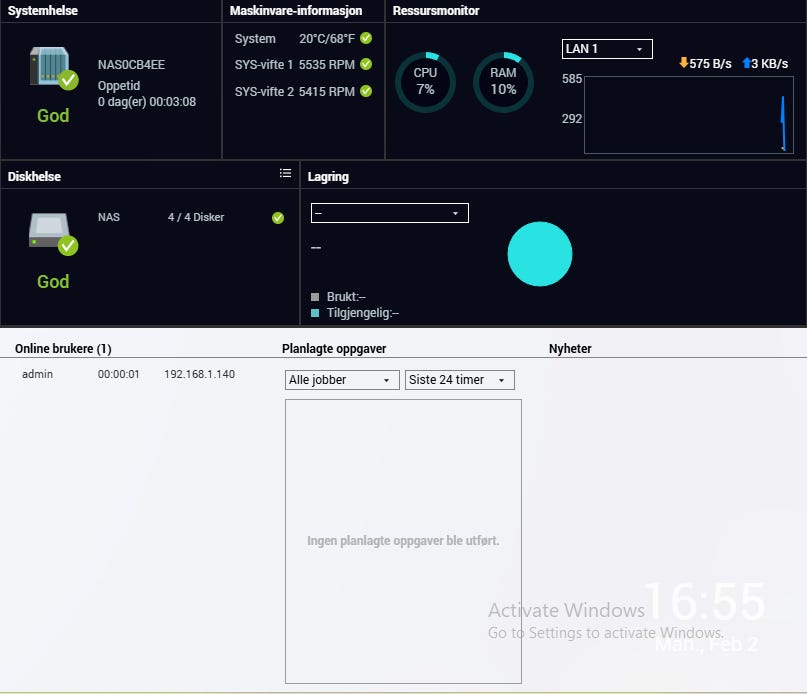Screen dimensions: 807x694
Task: Click the Ressursmonitor panel title
Action: click(436, 11)
